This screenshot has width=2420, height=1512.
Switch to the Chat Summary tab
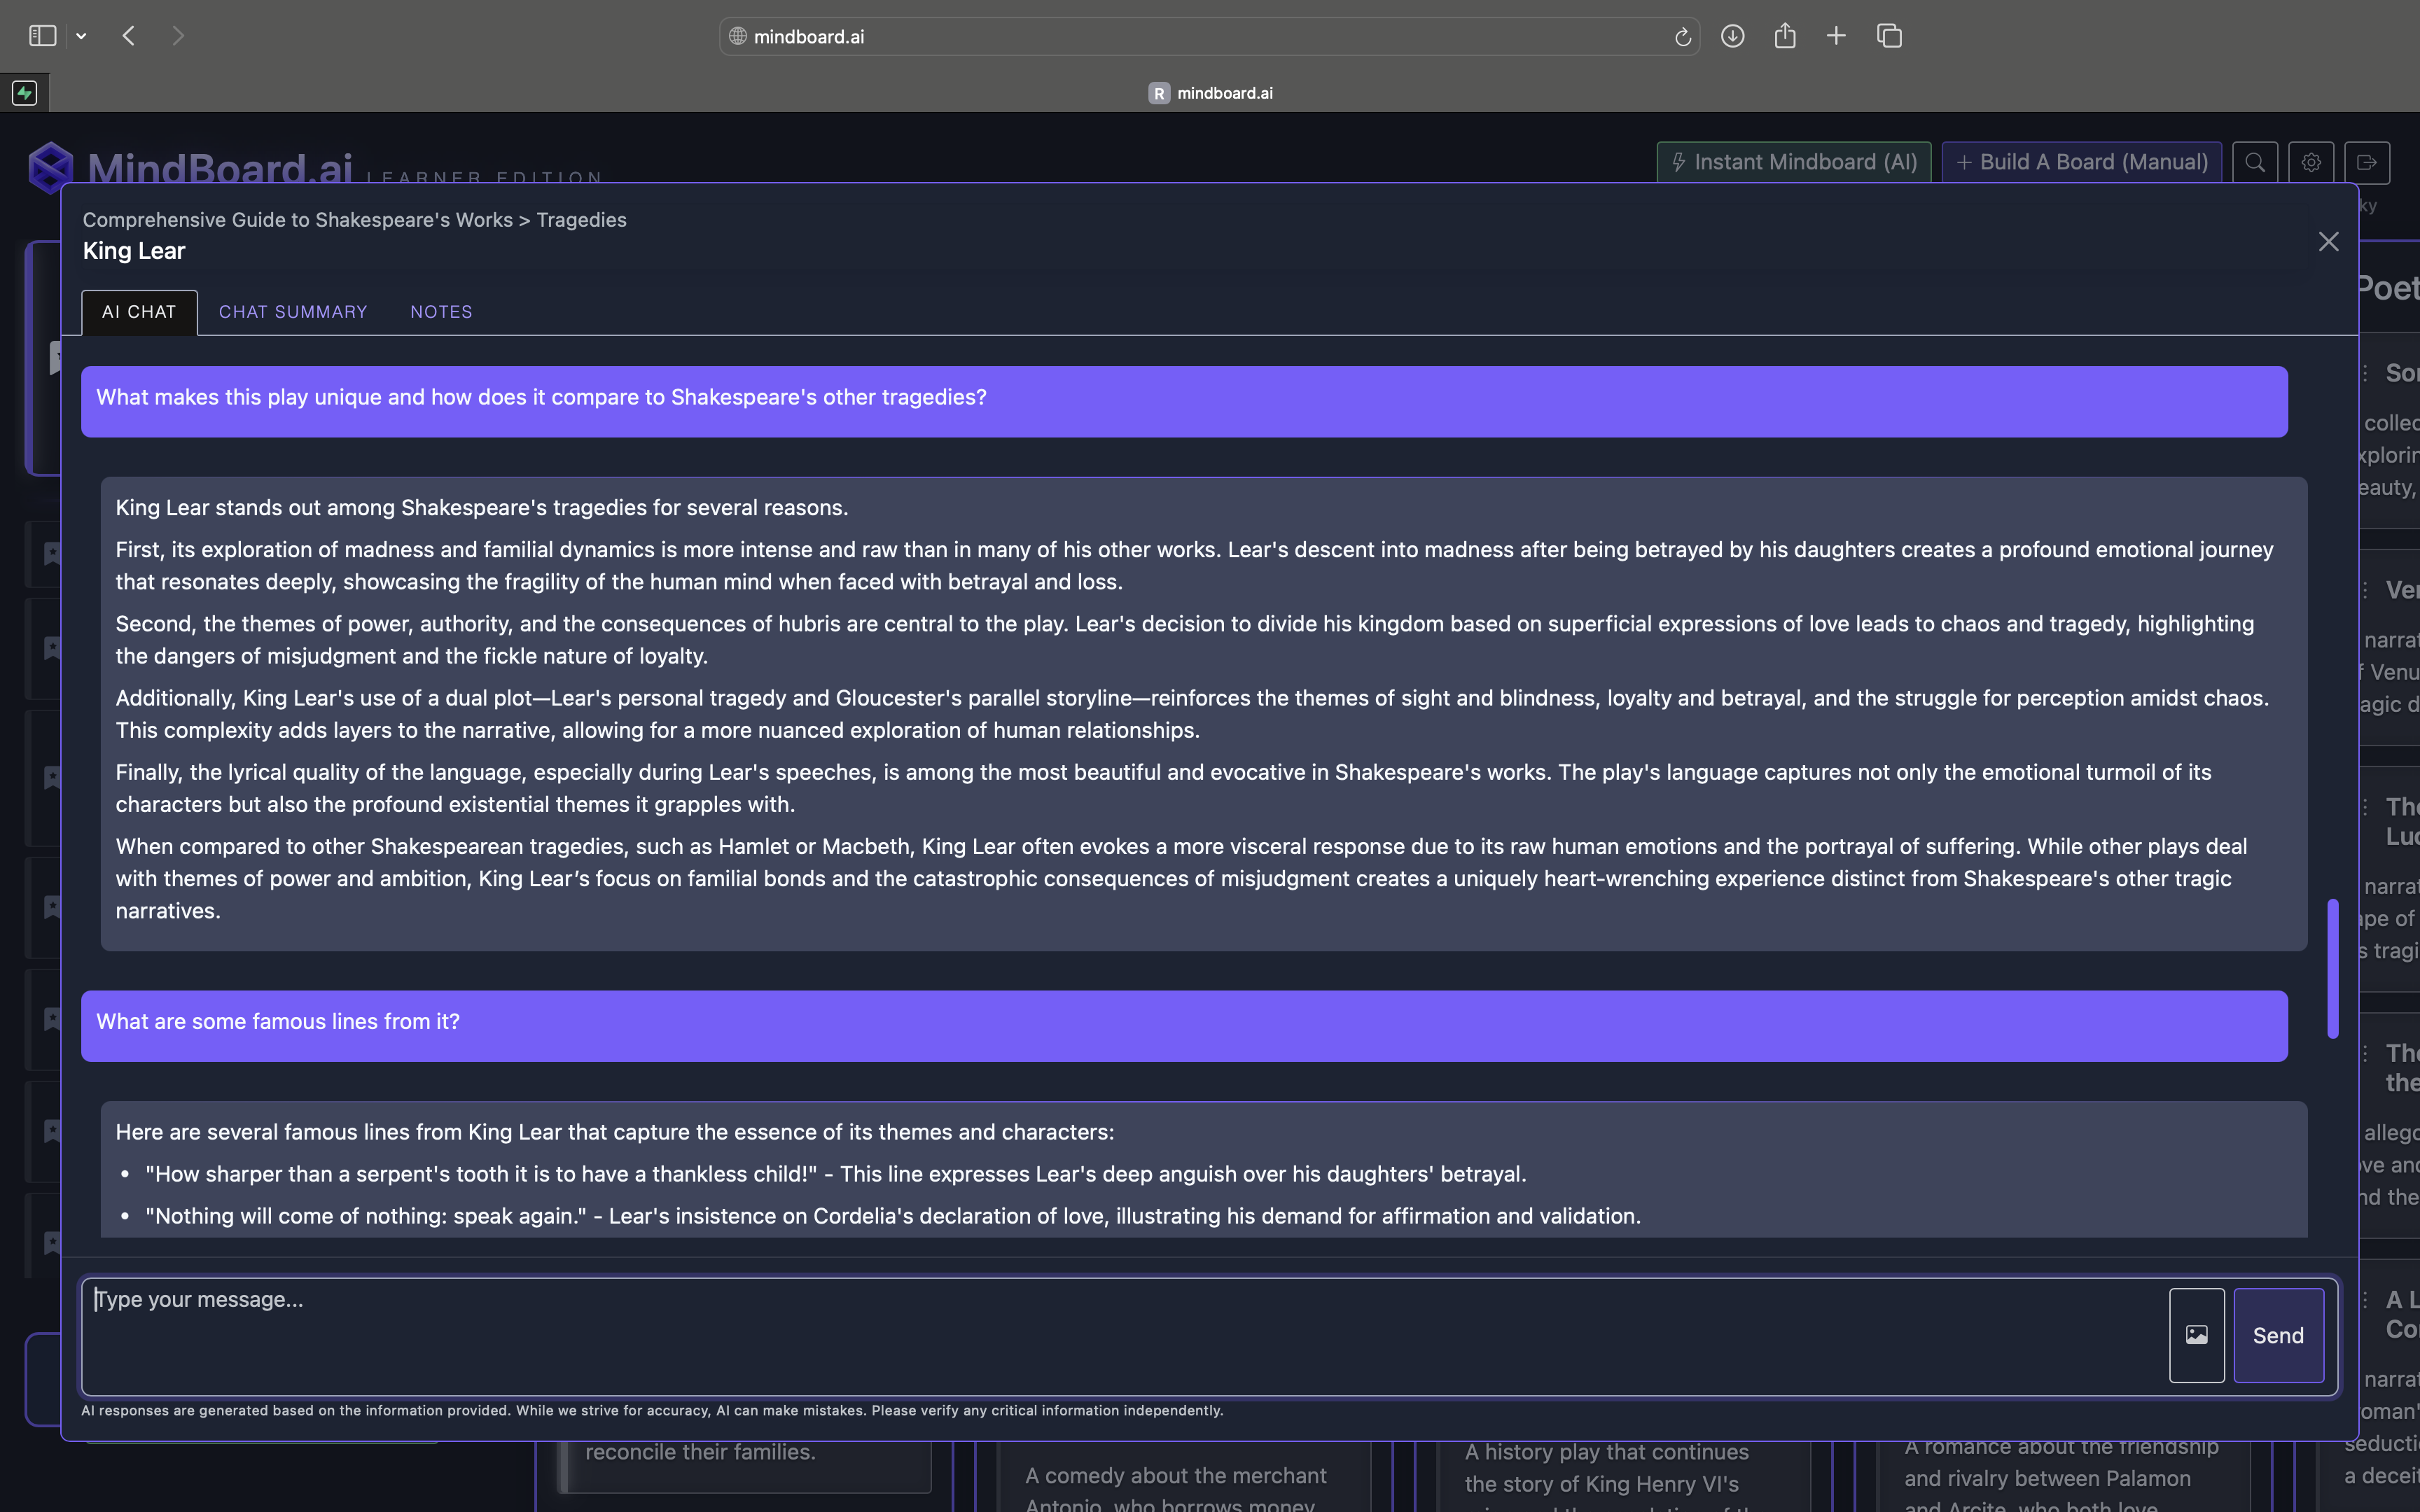pyautogui.click(x=293, y=312)
